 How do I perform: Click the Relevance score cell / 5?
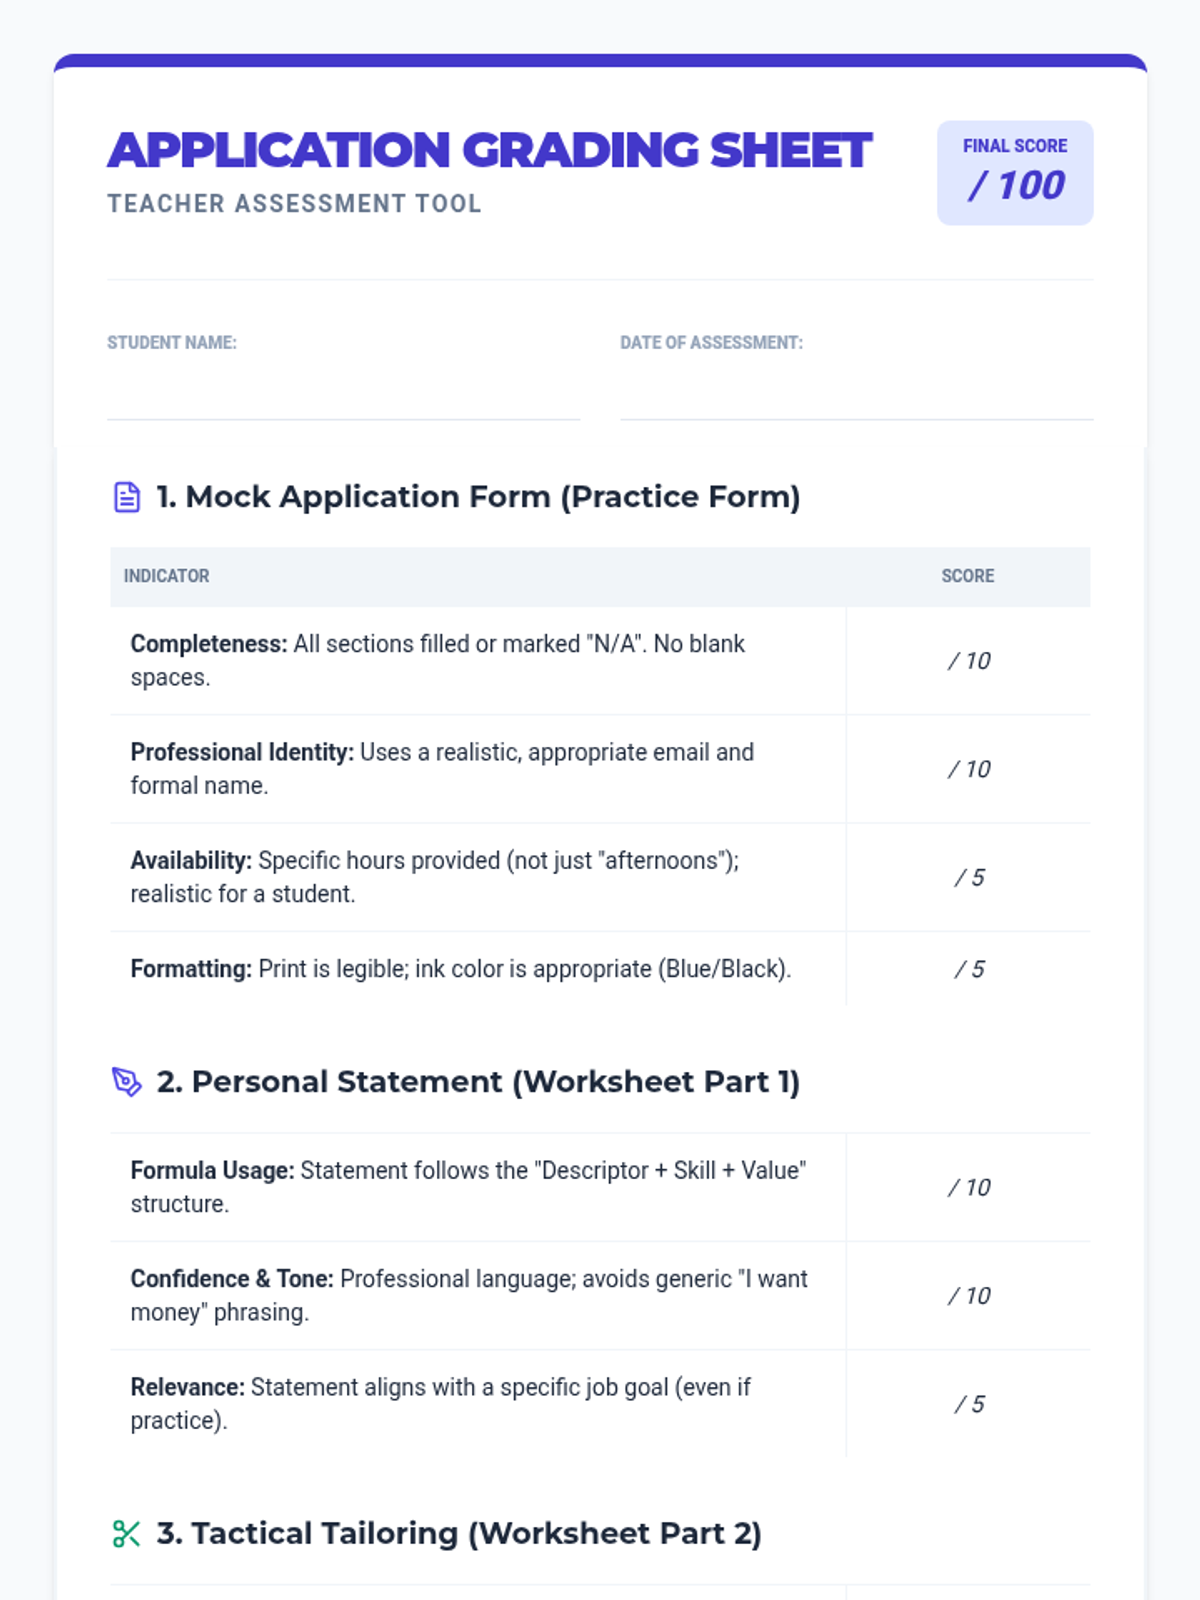coord(968,1404)
